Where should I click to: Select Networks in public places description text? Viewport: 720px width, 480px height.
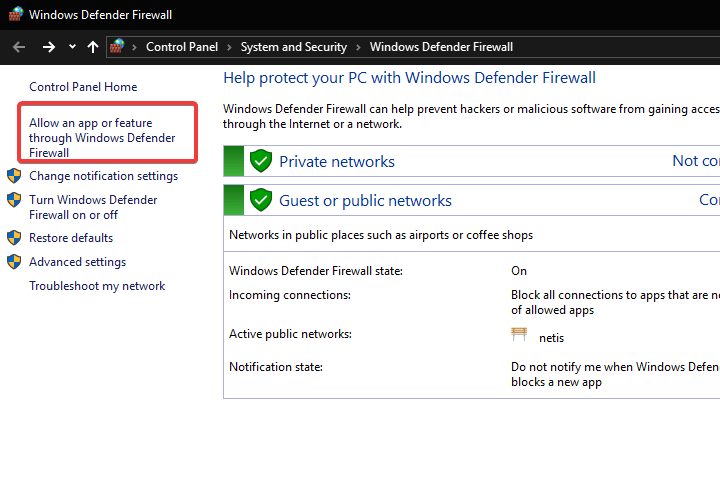(x=381, y=235)
